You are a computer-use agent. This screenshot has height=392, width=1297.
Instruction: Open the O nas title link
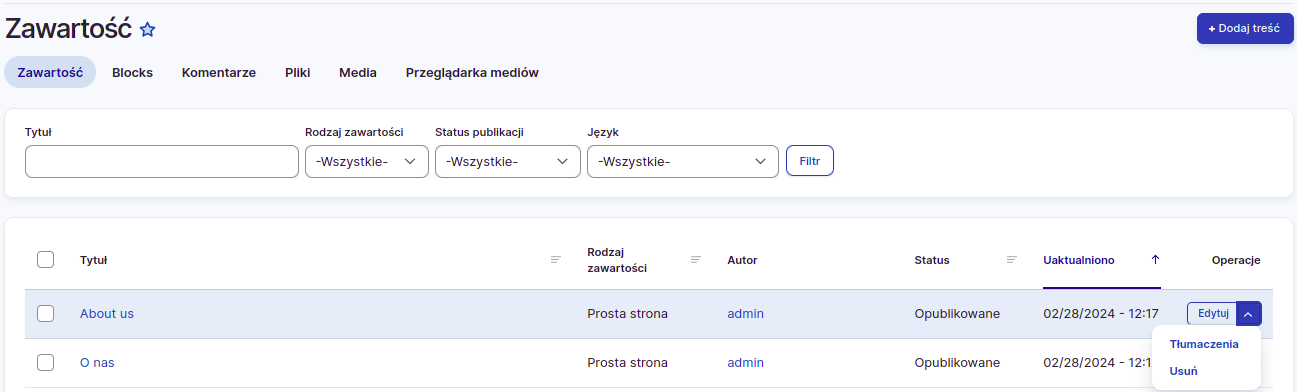click(x=97, y=362)
